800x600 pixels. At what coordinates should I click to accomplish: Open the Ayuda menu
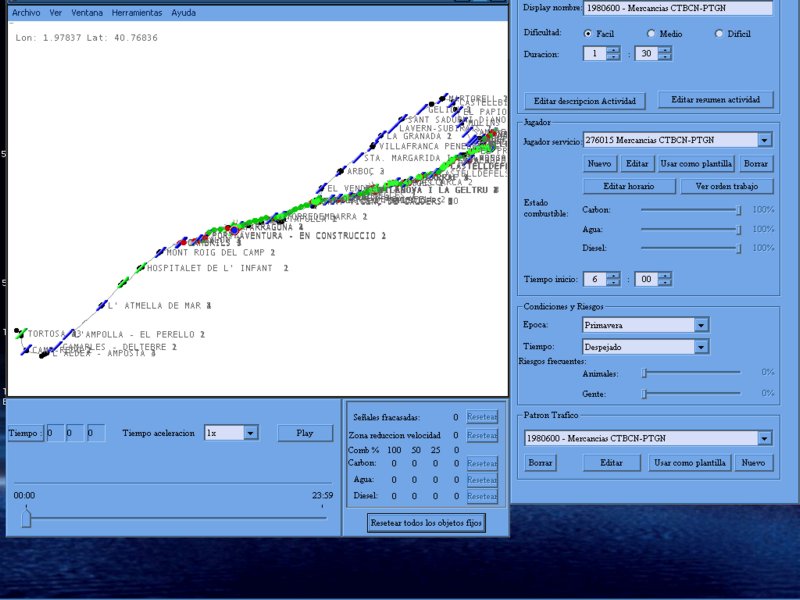[184, 14]
